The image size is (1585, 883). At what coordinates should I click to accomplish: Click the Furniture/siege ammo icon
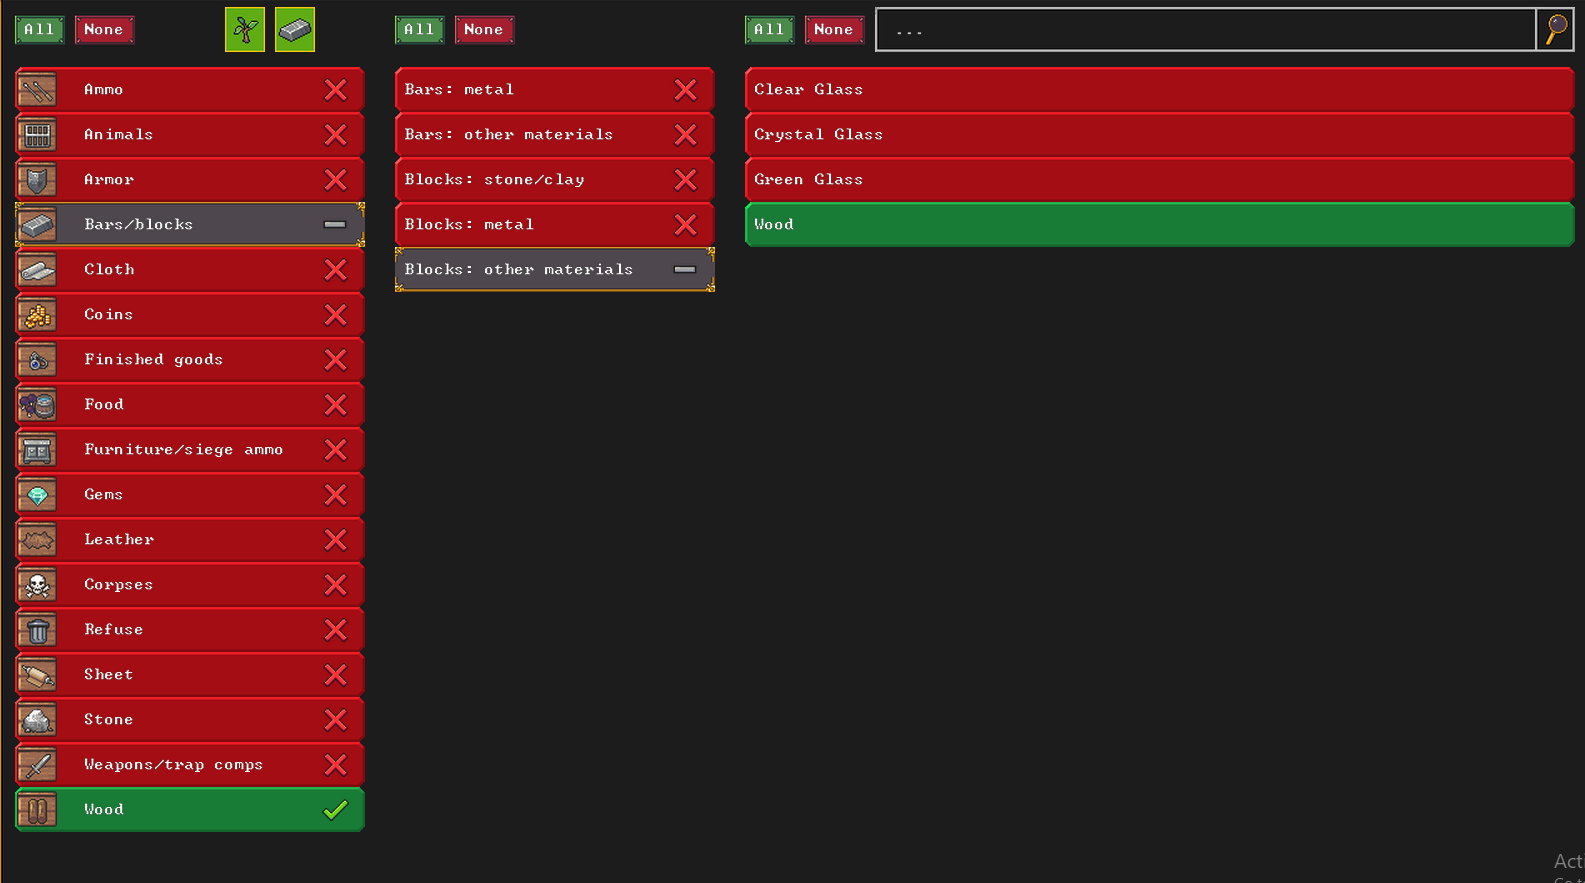coord(37,450)
